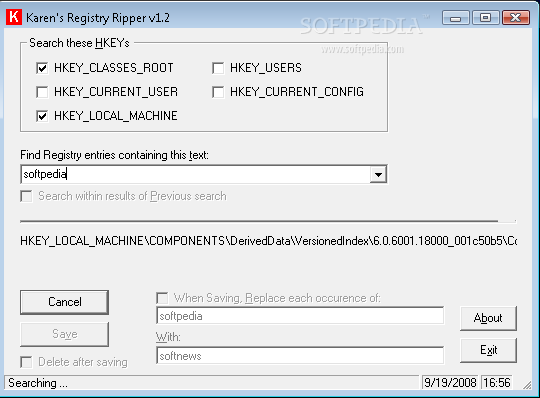
Task: Uncheck the HKEY_LOCAL_MACHINE checkbox
Action: (42, 116)
